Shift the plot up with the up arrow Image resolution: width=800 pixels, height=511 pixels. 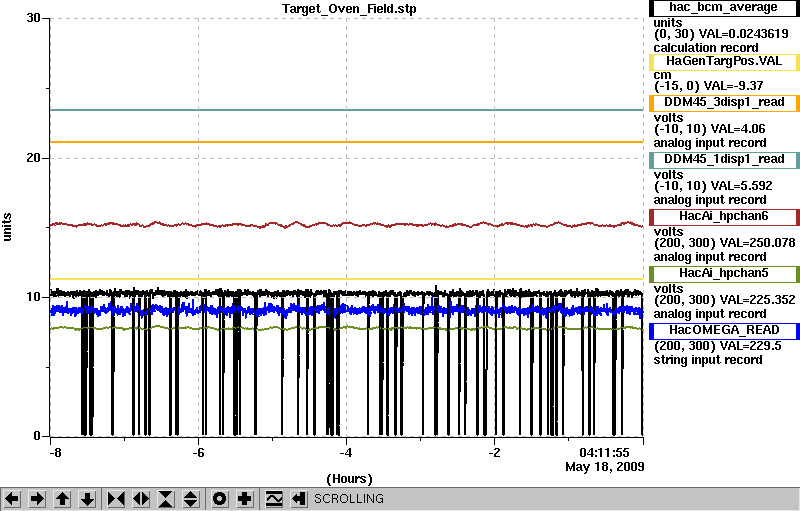[63, 498]
